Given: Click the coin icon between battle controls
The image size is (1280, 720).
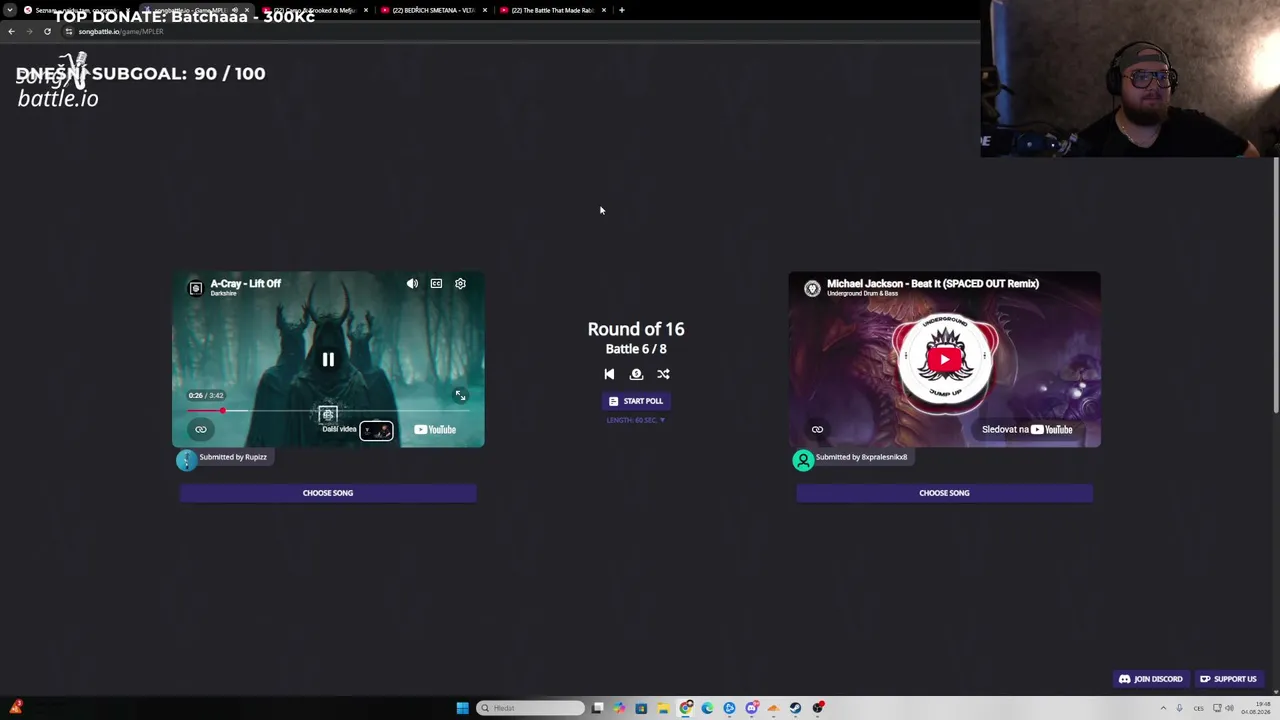Looking at the screenshot, I should [636, 374].
